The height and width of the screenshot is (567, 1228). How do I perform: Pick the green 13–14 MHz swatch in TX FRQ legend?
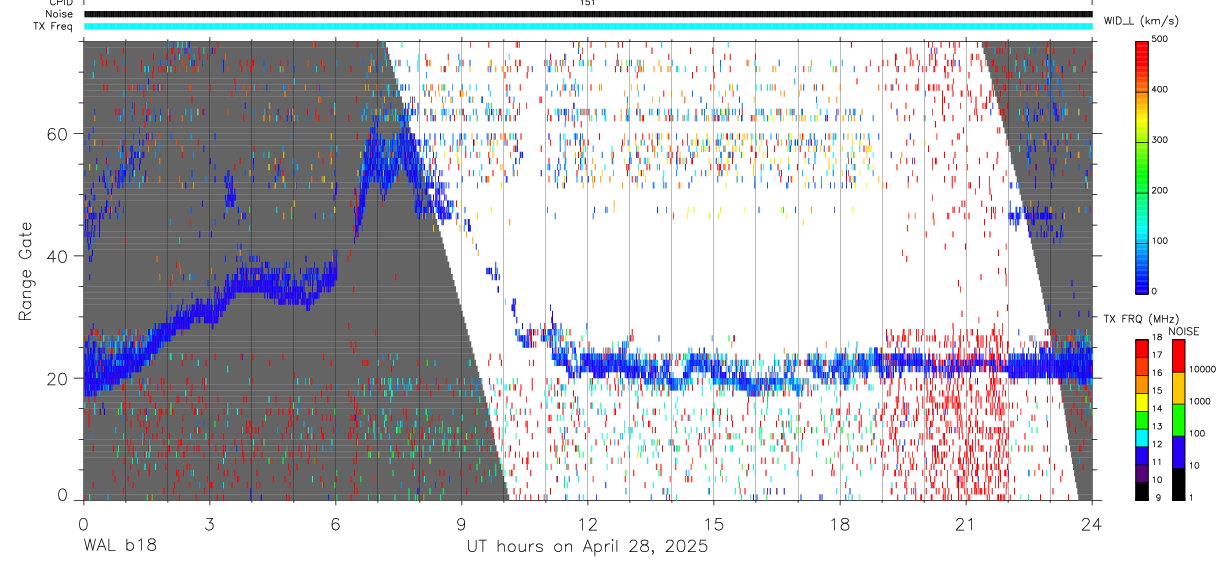1142,419
